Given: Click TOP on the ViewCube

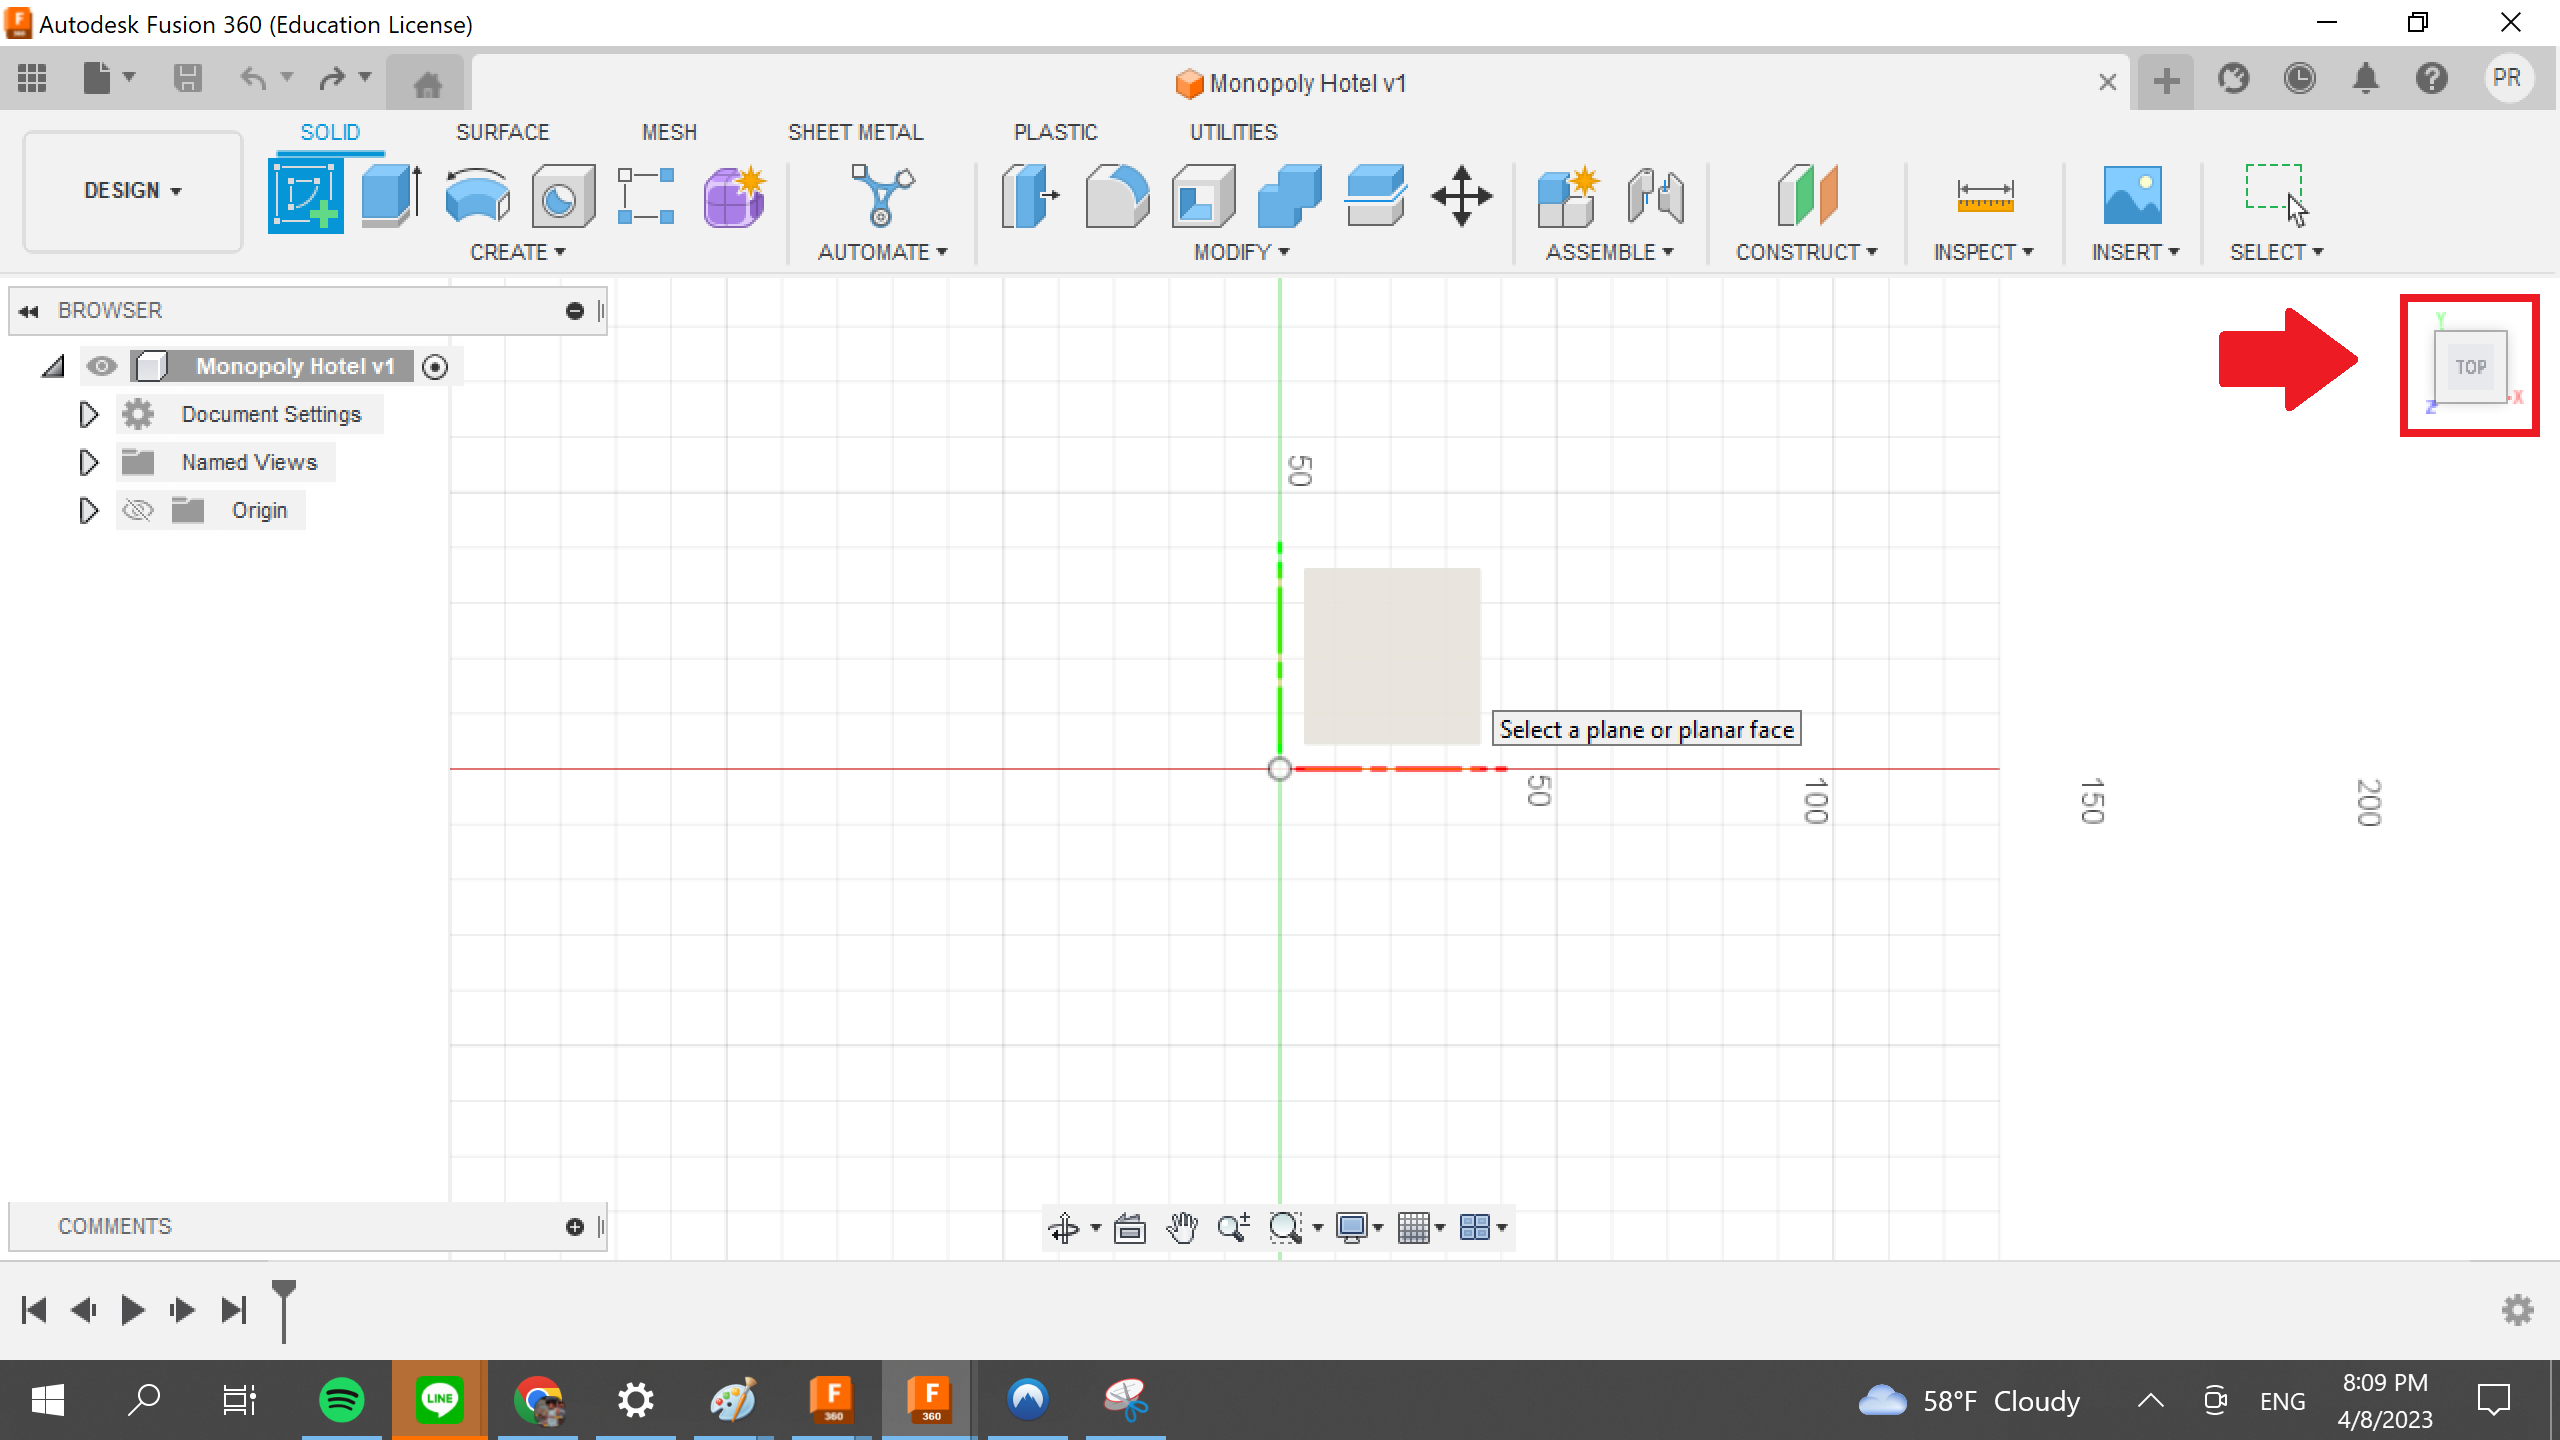Looking at the screenshot, I should pyautogui.click(x=2470, y=366).
